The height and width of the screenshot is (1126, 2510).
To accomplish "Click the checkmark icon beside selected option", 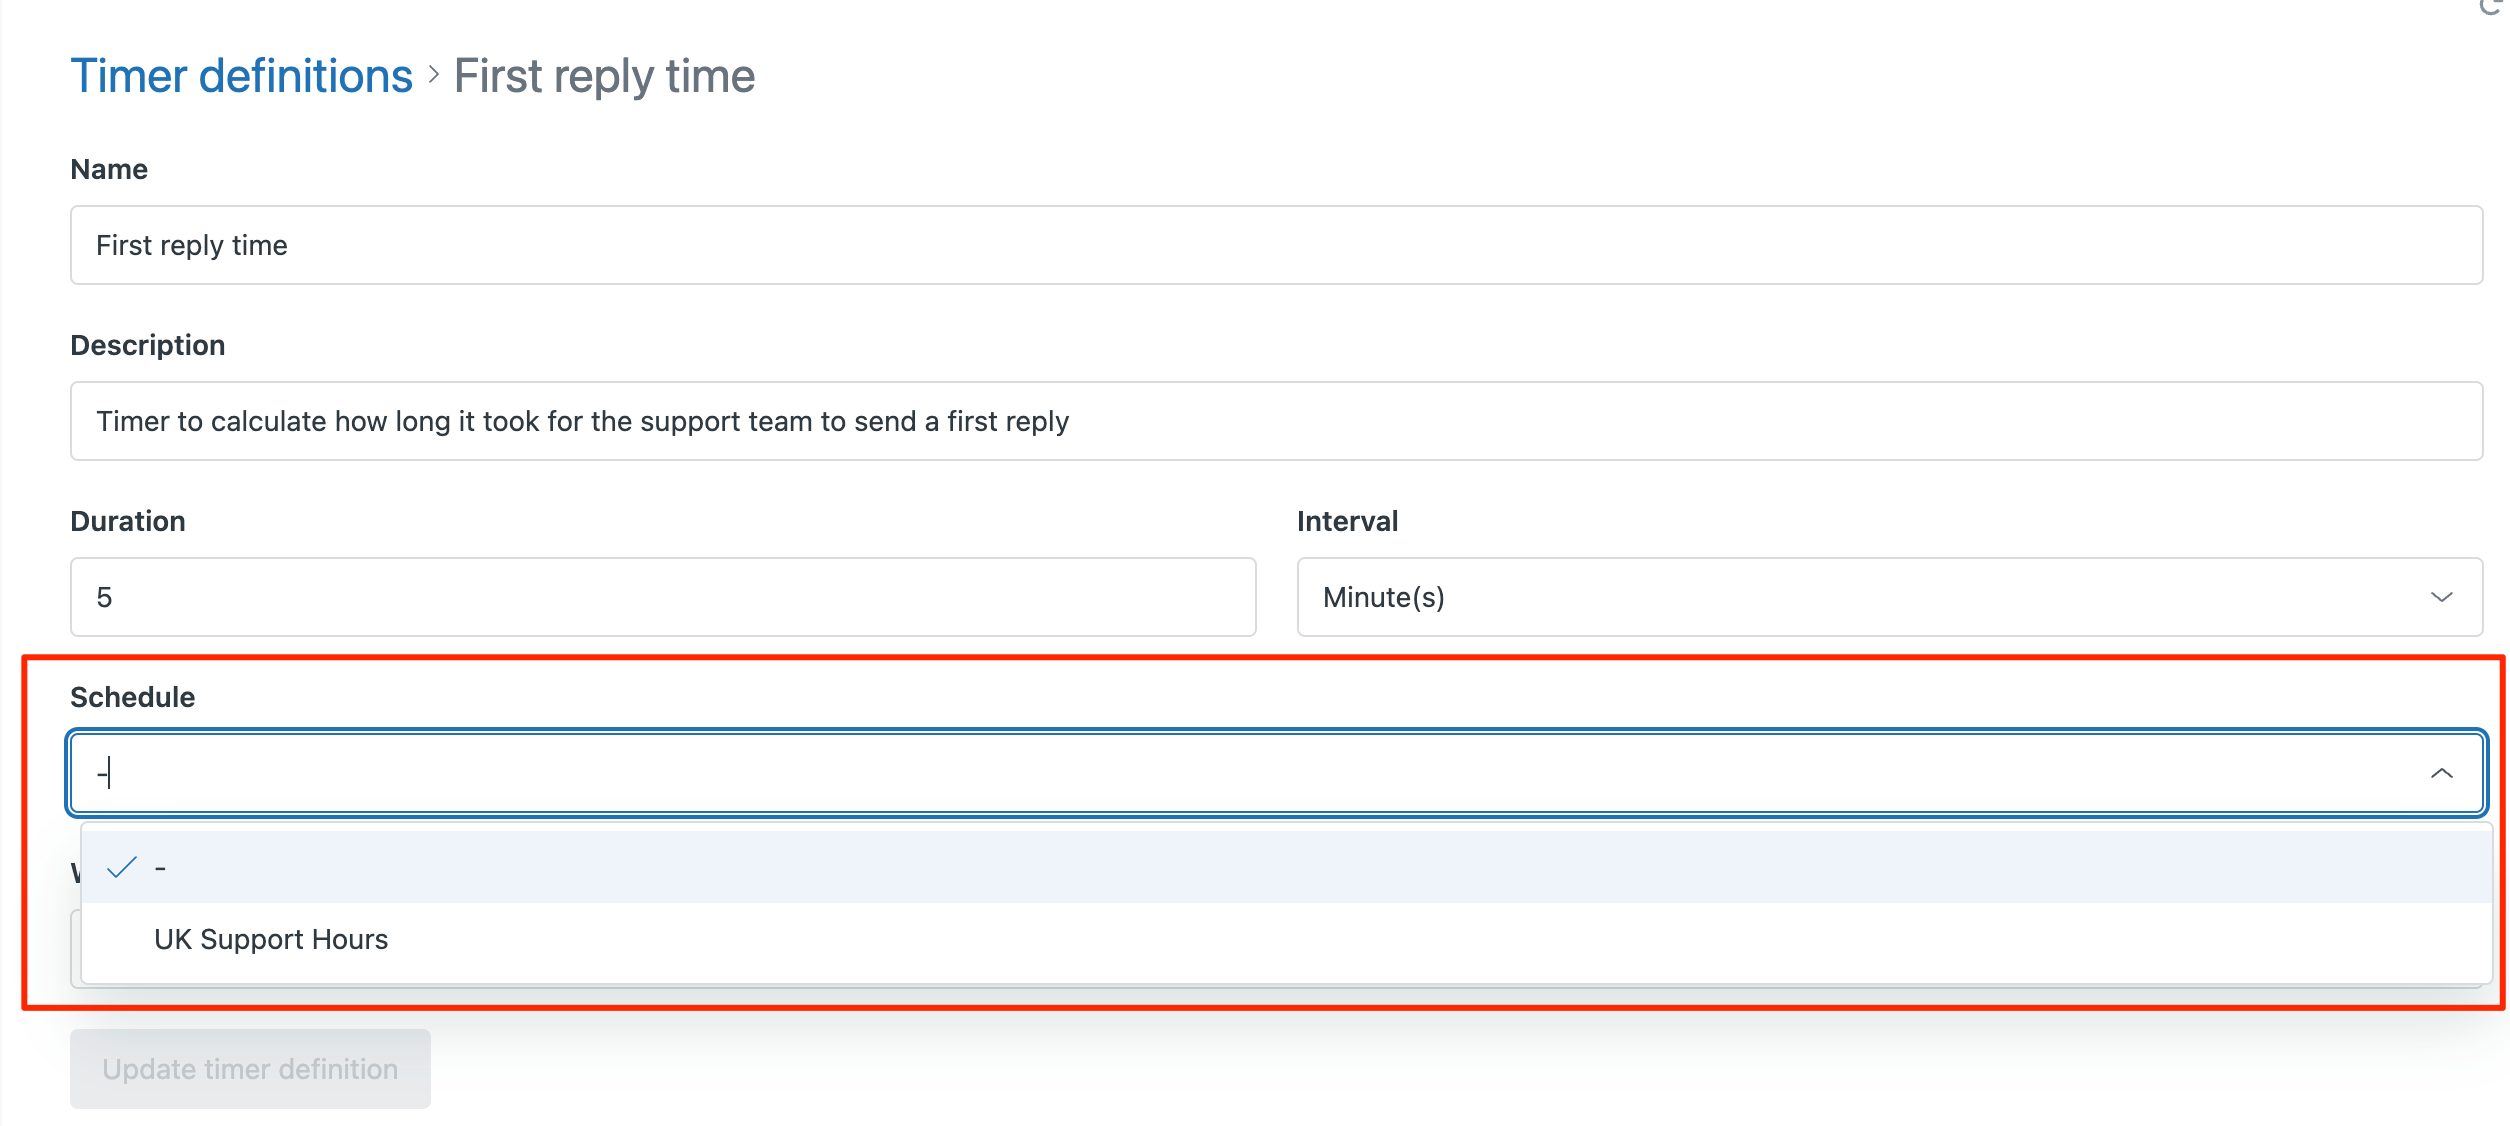I will coord(121,867).
